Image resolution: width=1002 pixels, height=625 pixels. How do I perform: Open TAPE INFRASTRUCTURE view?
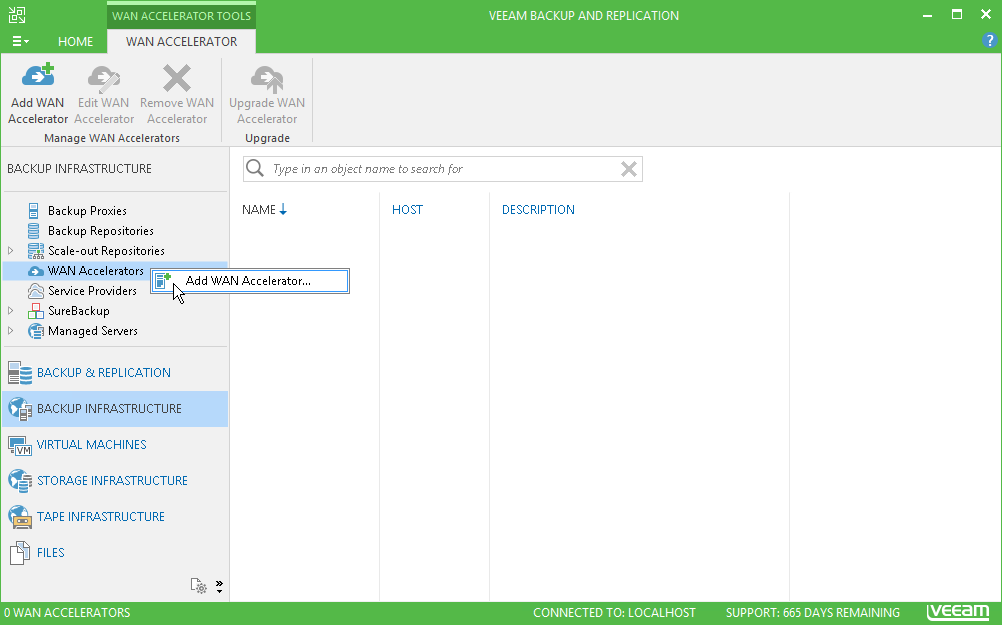pos(101,516)
